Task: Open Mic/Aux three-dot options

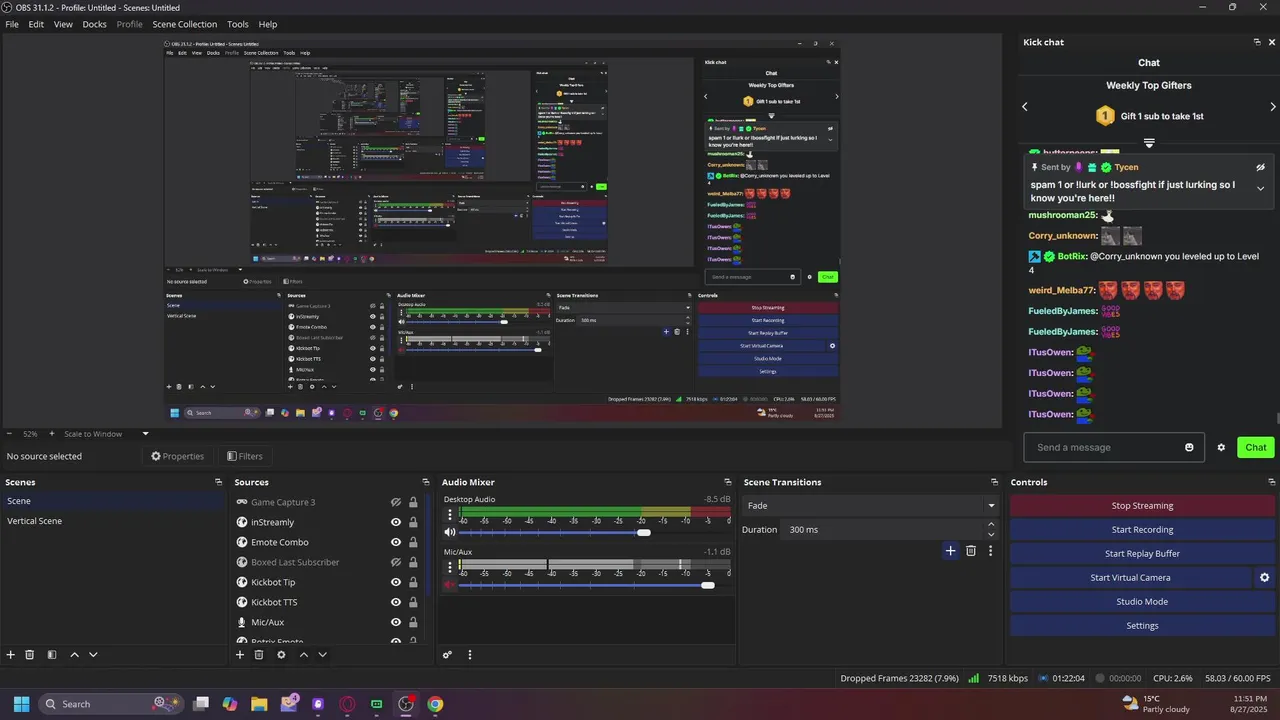Action: [450, 569]
